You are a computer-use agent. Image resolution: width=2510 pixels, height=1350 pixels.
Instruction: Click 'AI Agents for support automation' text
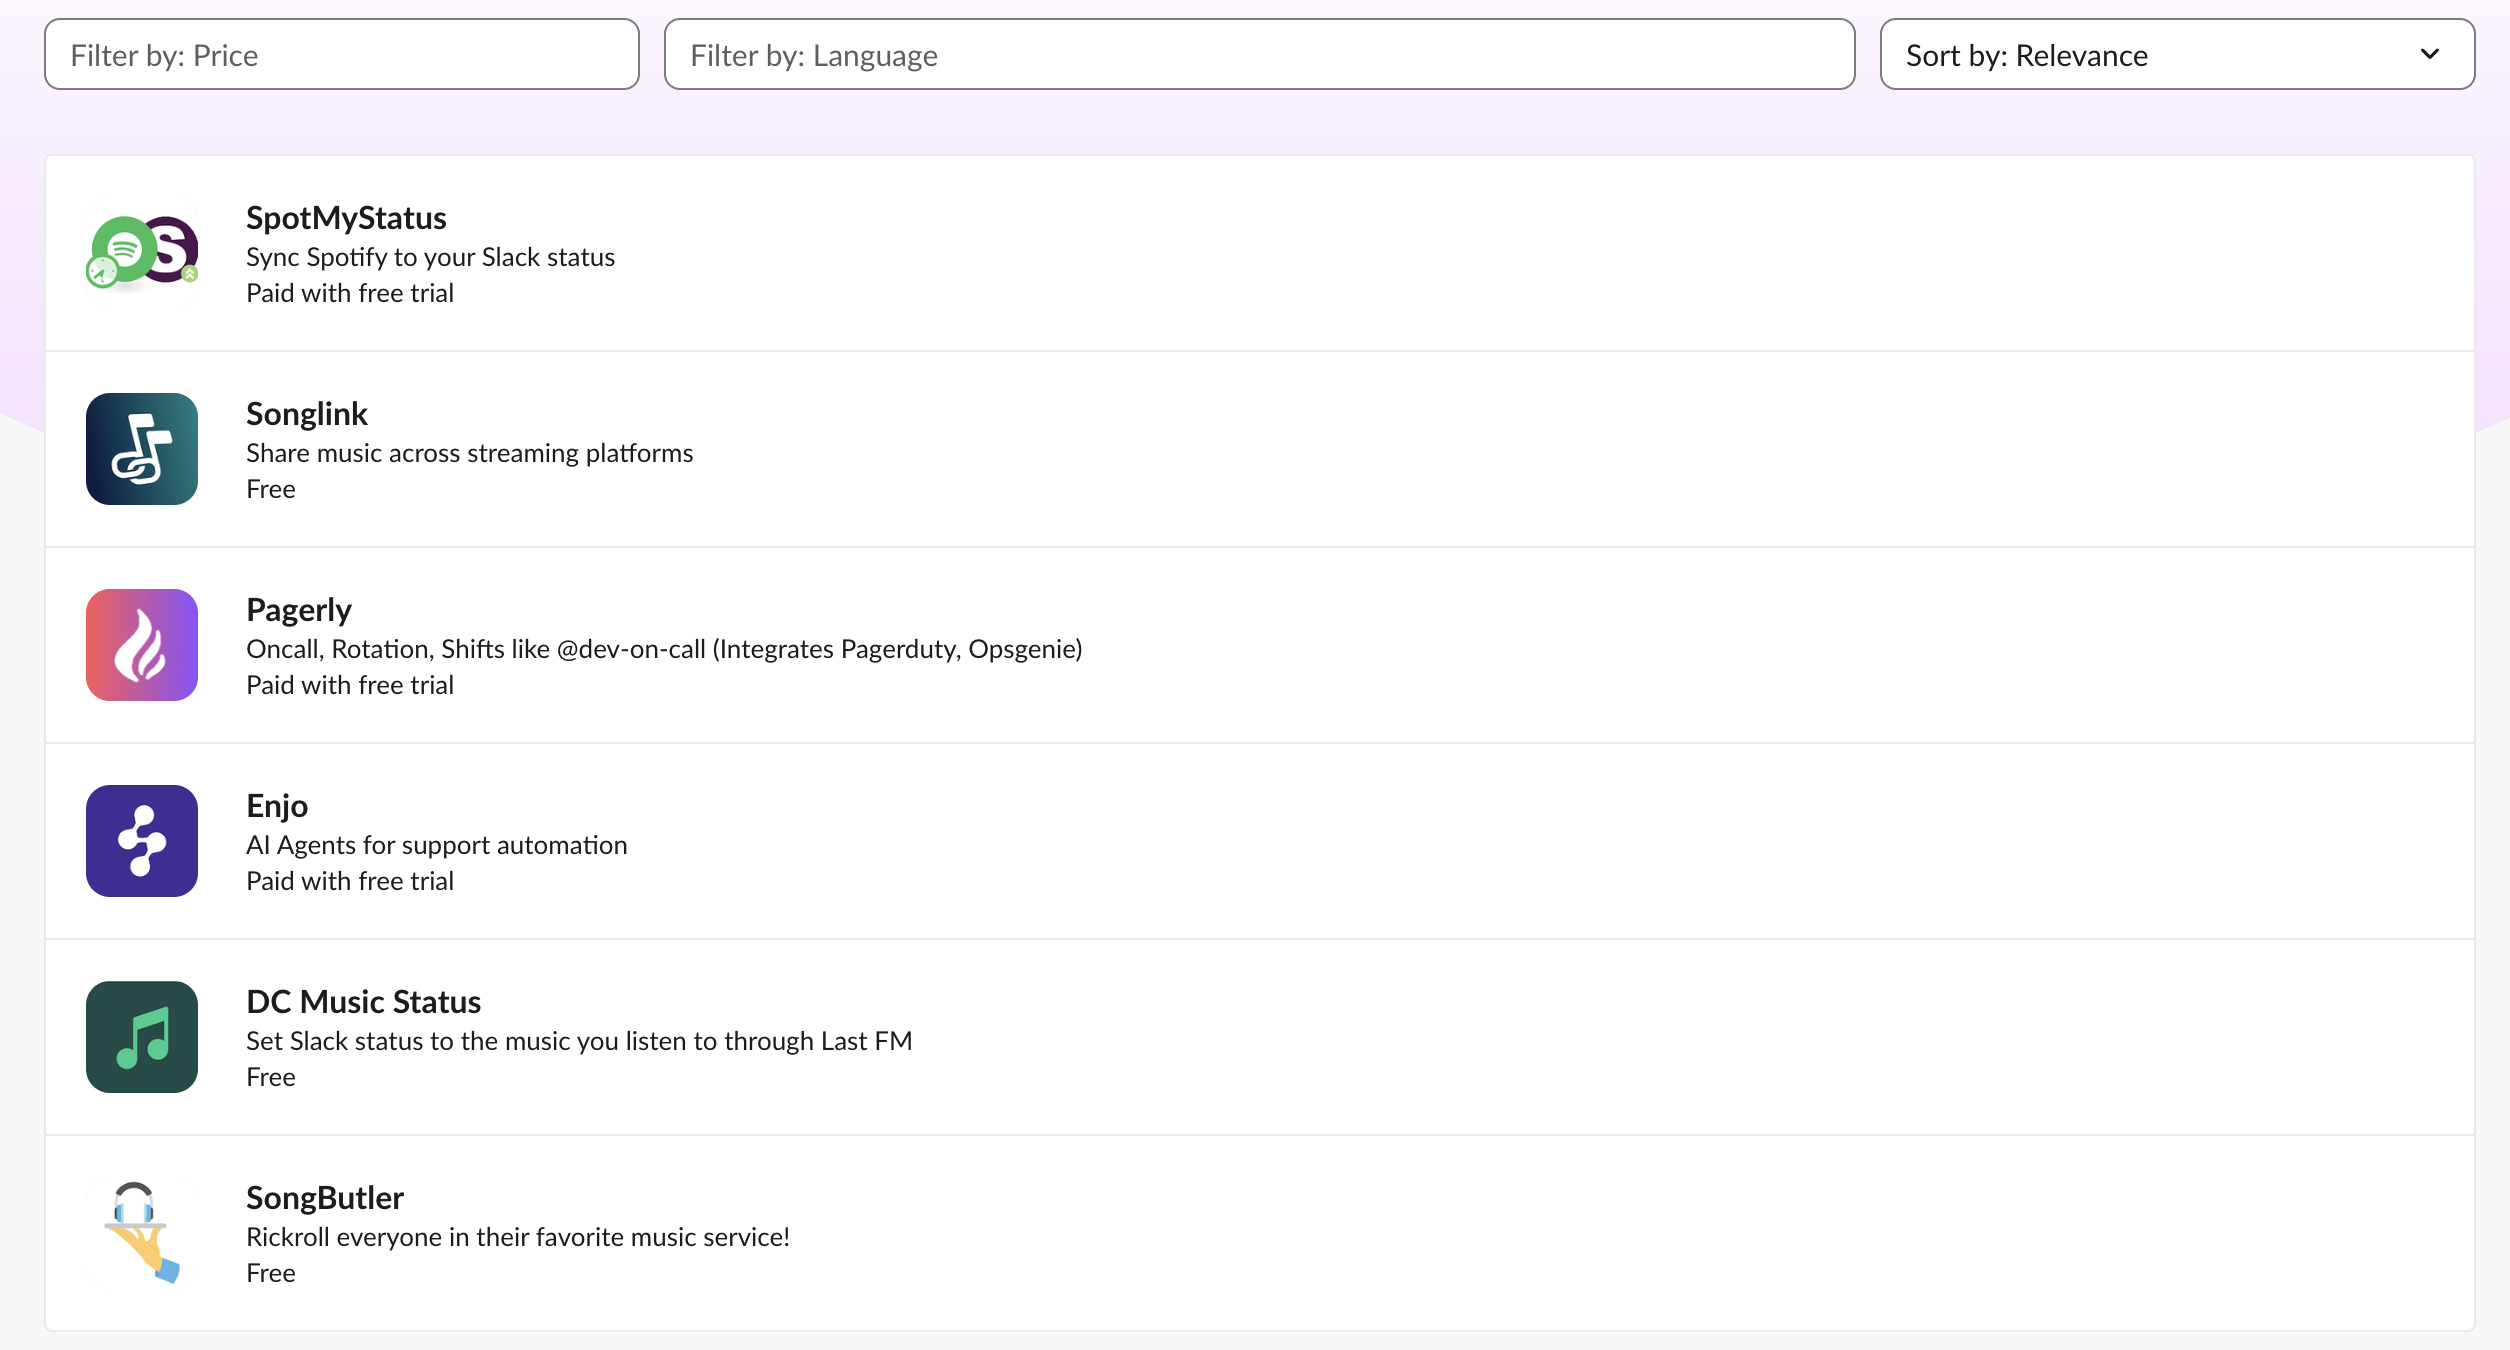click(437, 845)
